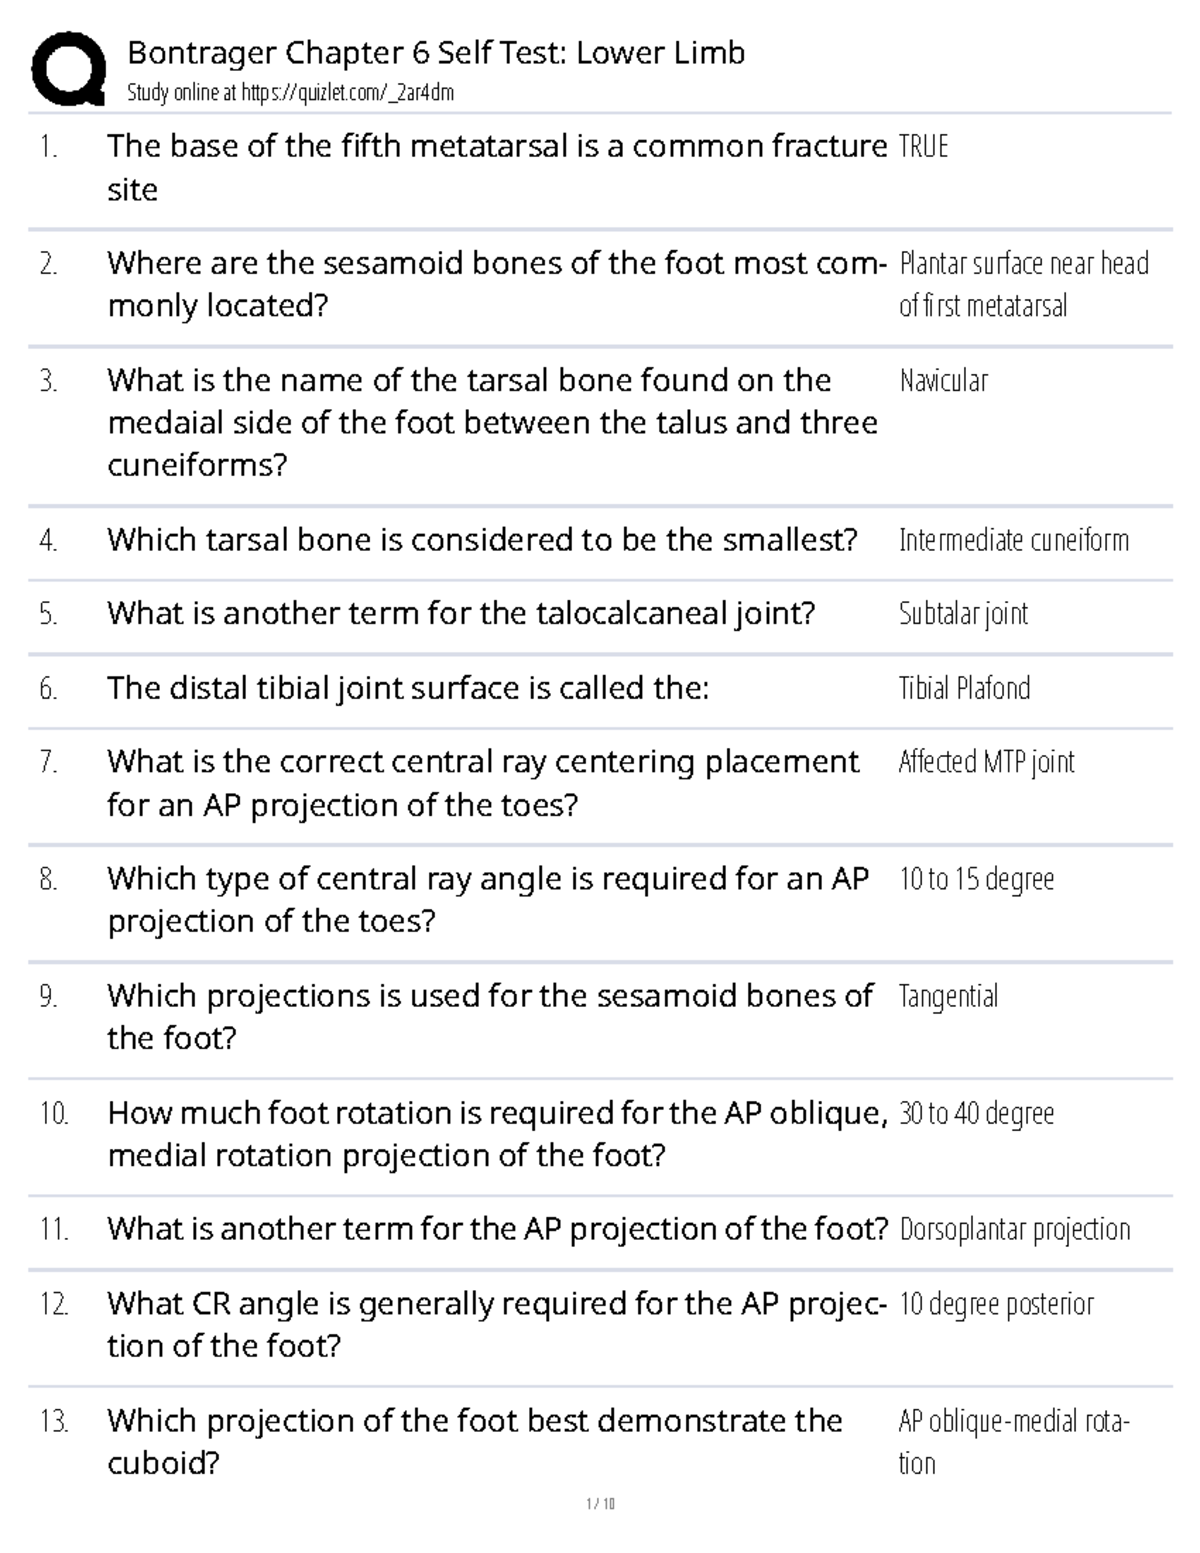Viewport: 1200px width, 1553px height.
Task: Click the Tibial Plafond answer
Action: [964, 689]
